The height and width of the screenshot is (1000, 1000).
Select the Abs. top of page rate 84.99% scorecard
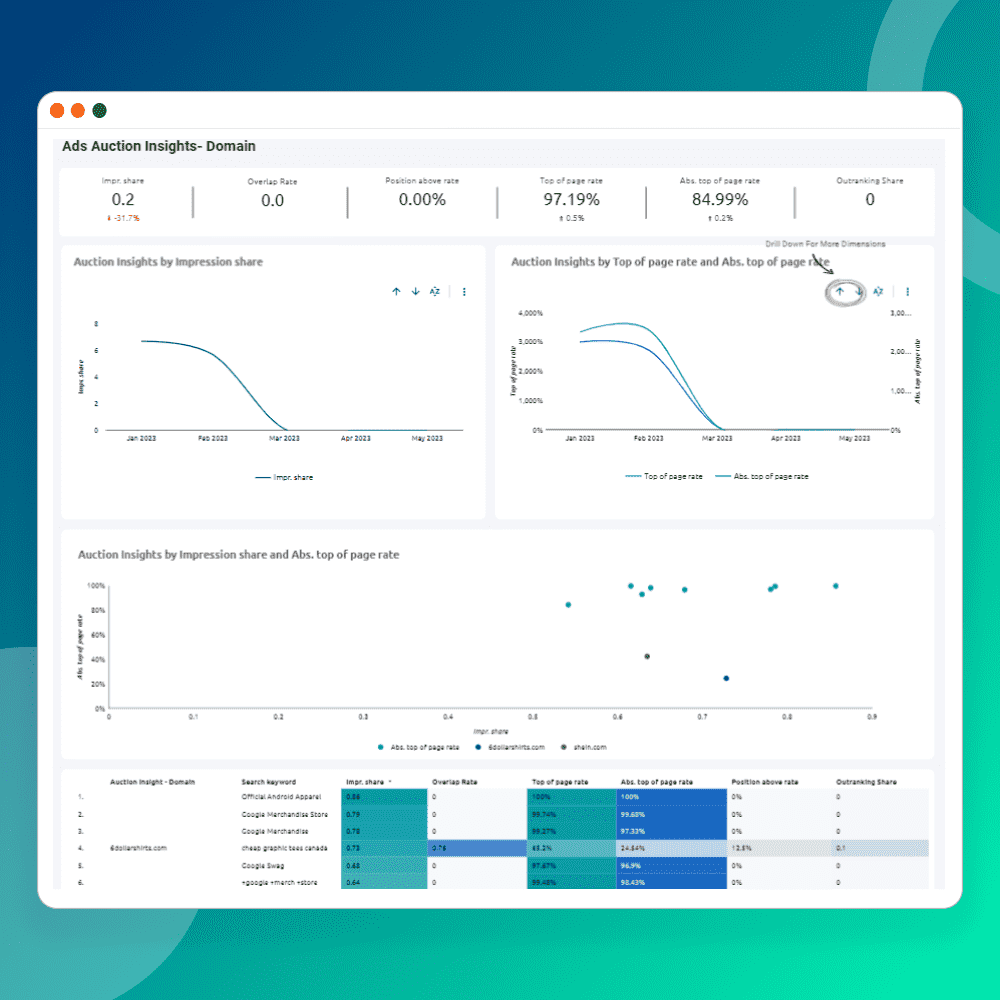click(720, 200)
